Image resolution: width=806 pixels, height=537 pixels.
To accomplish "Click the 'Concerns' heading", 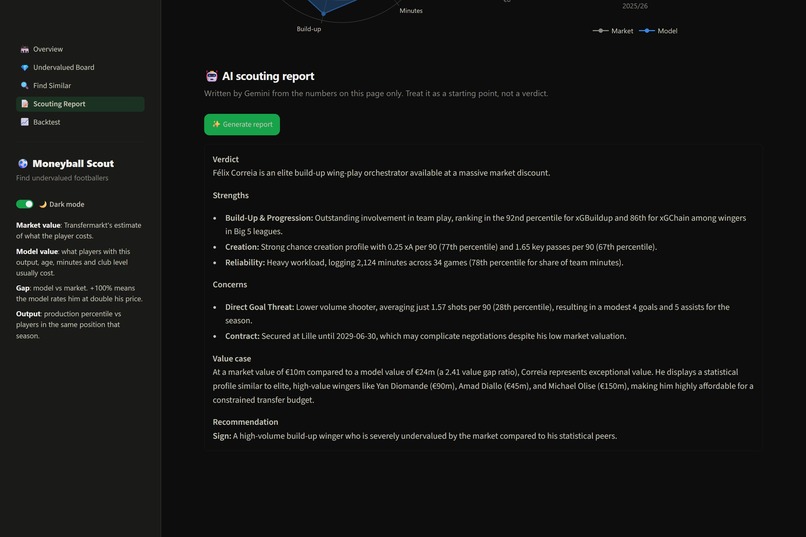I will 230,284.
